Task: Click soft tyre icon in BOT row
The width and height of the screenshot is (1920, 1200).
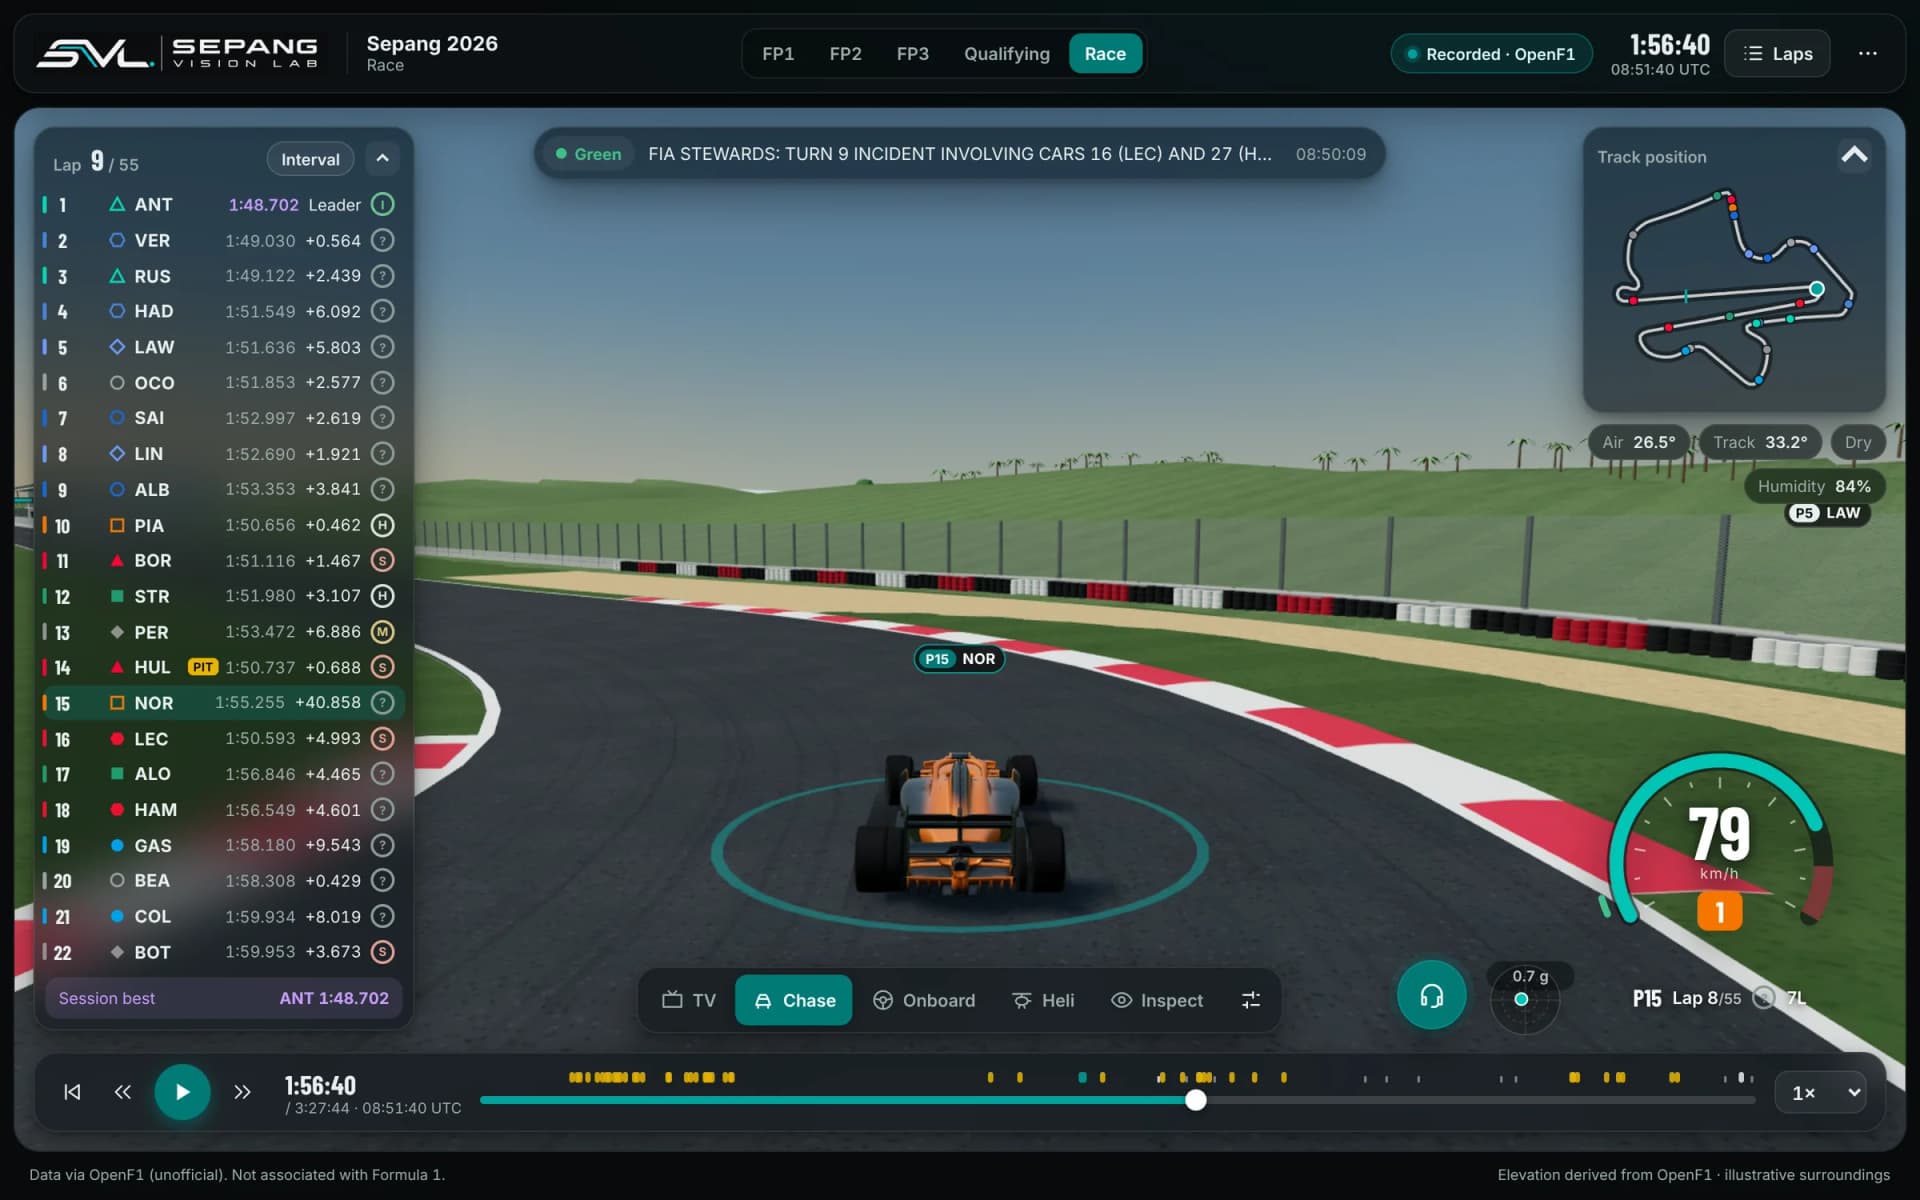Action: pyautogui.click(x=382, y=952)
